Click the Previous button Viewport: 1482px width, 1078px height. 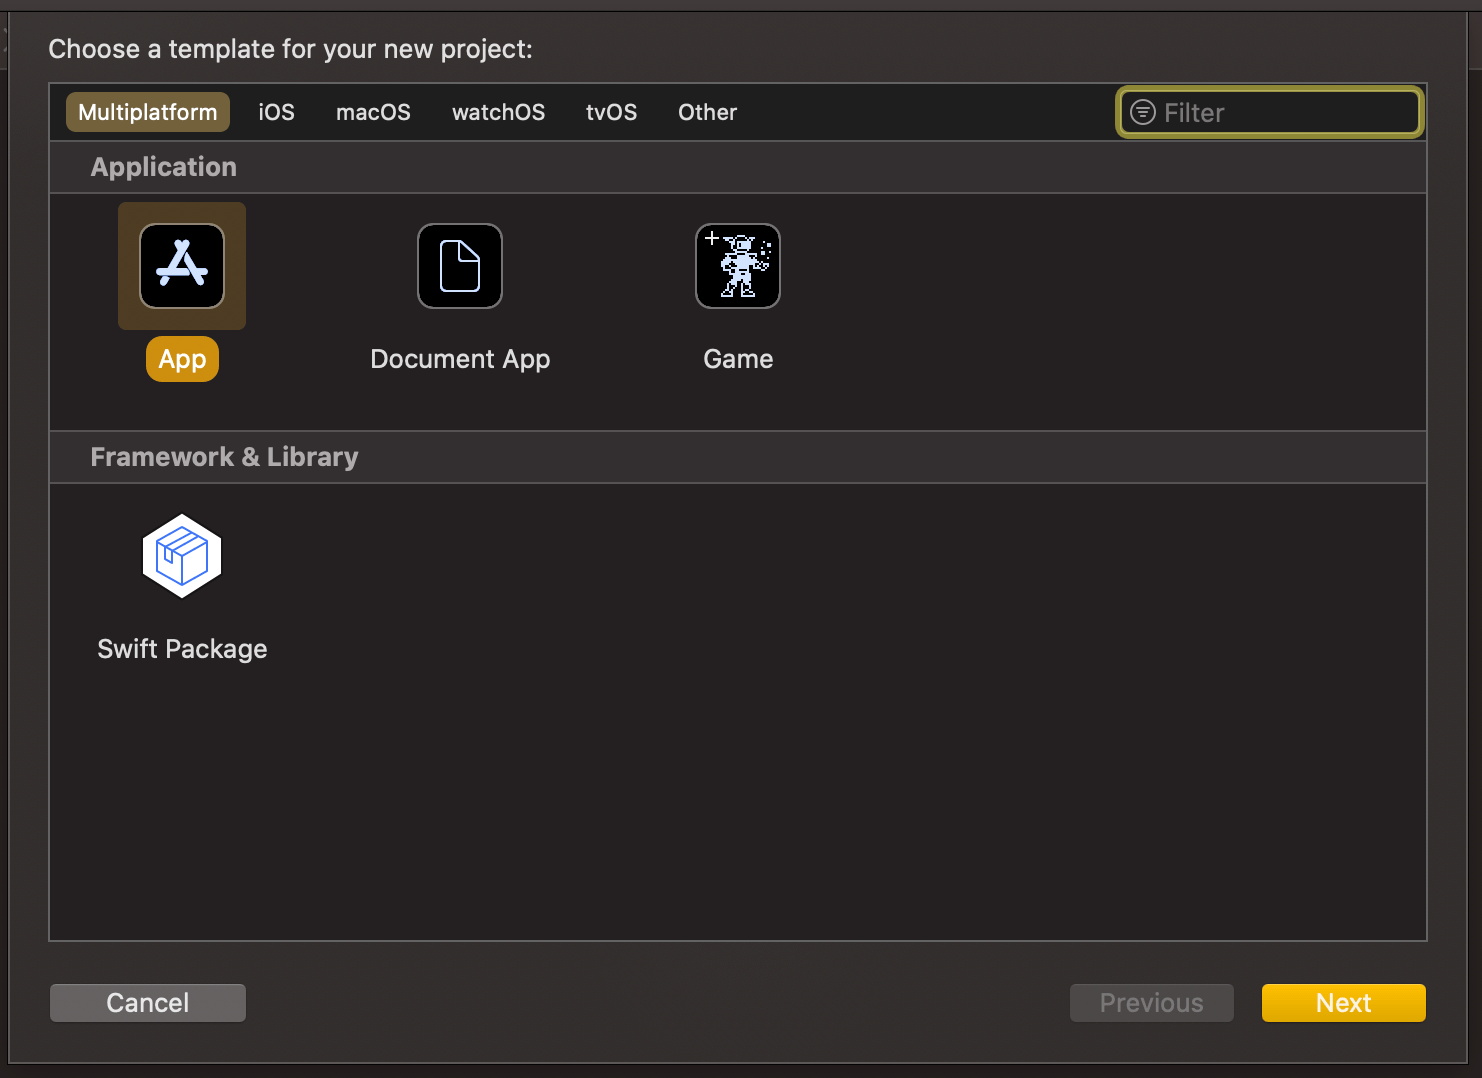(x=1151, y=1003)
